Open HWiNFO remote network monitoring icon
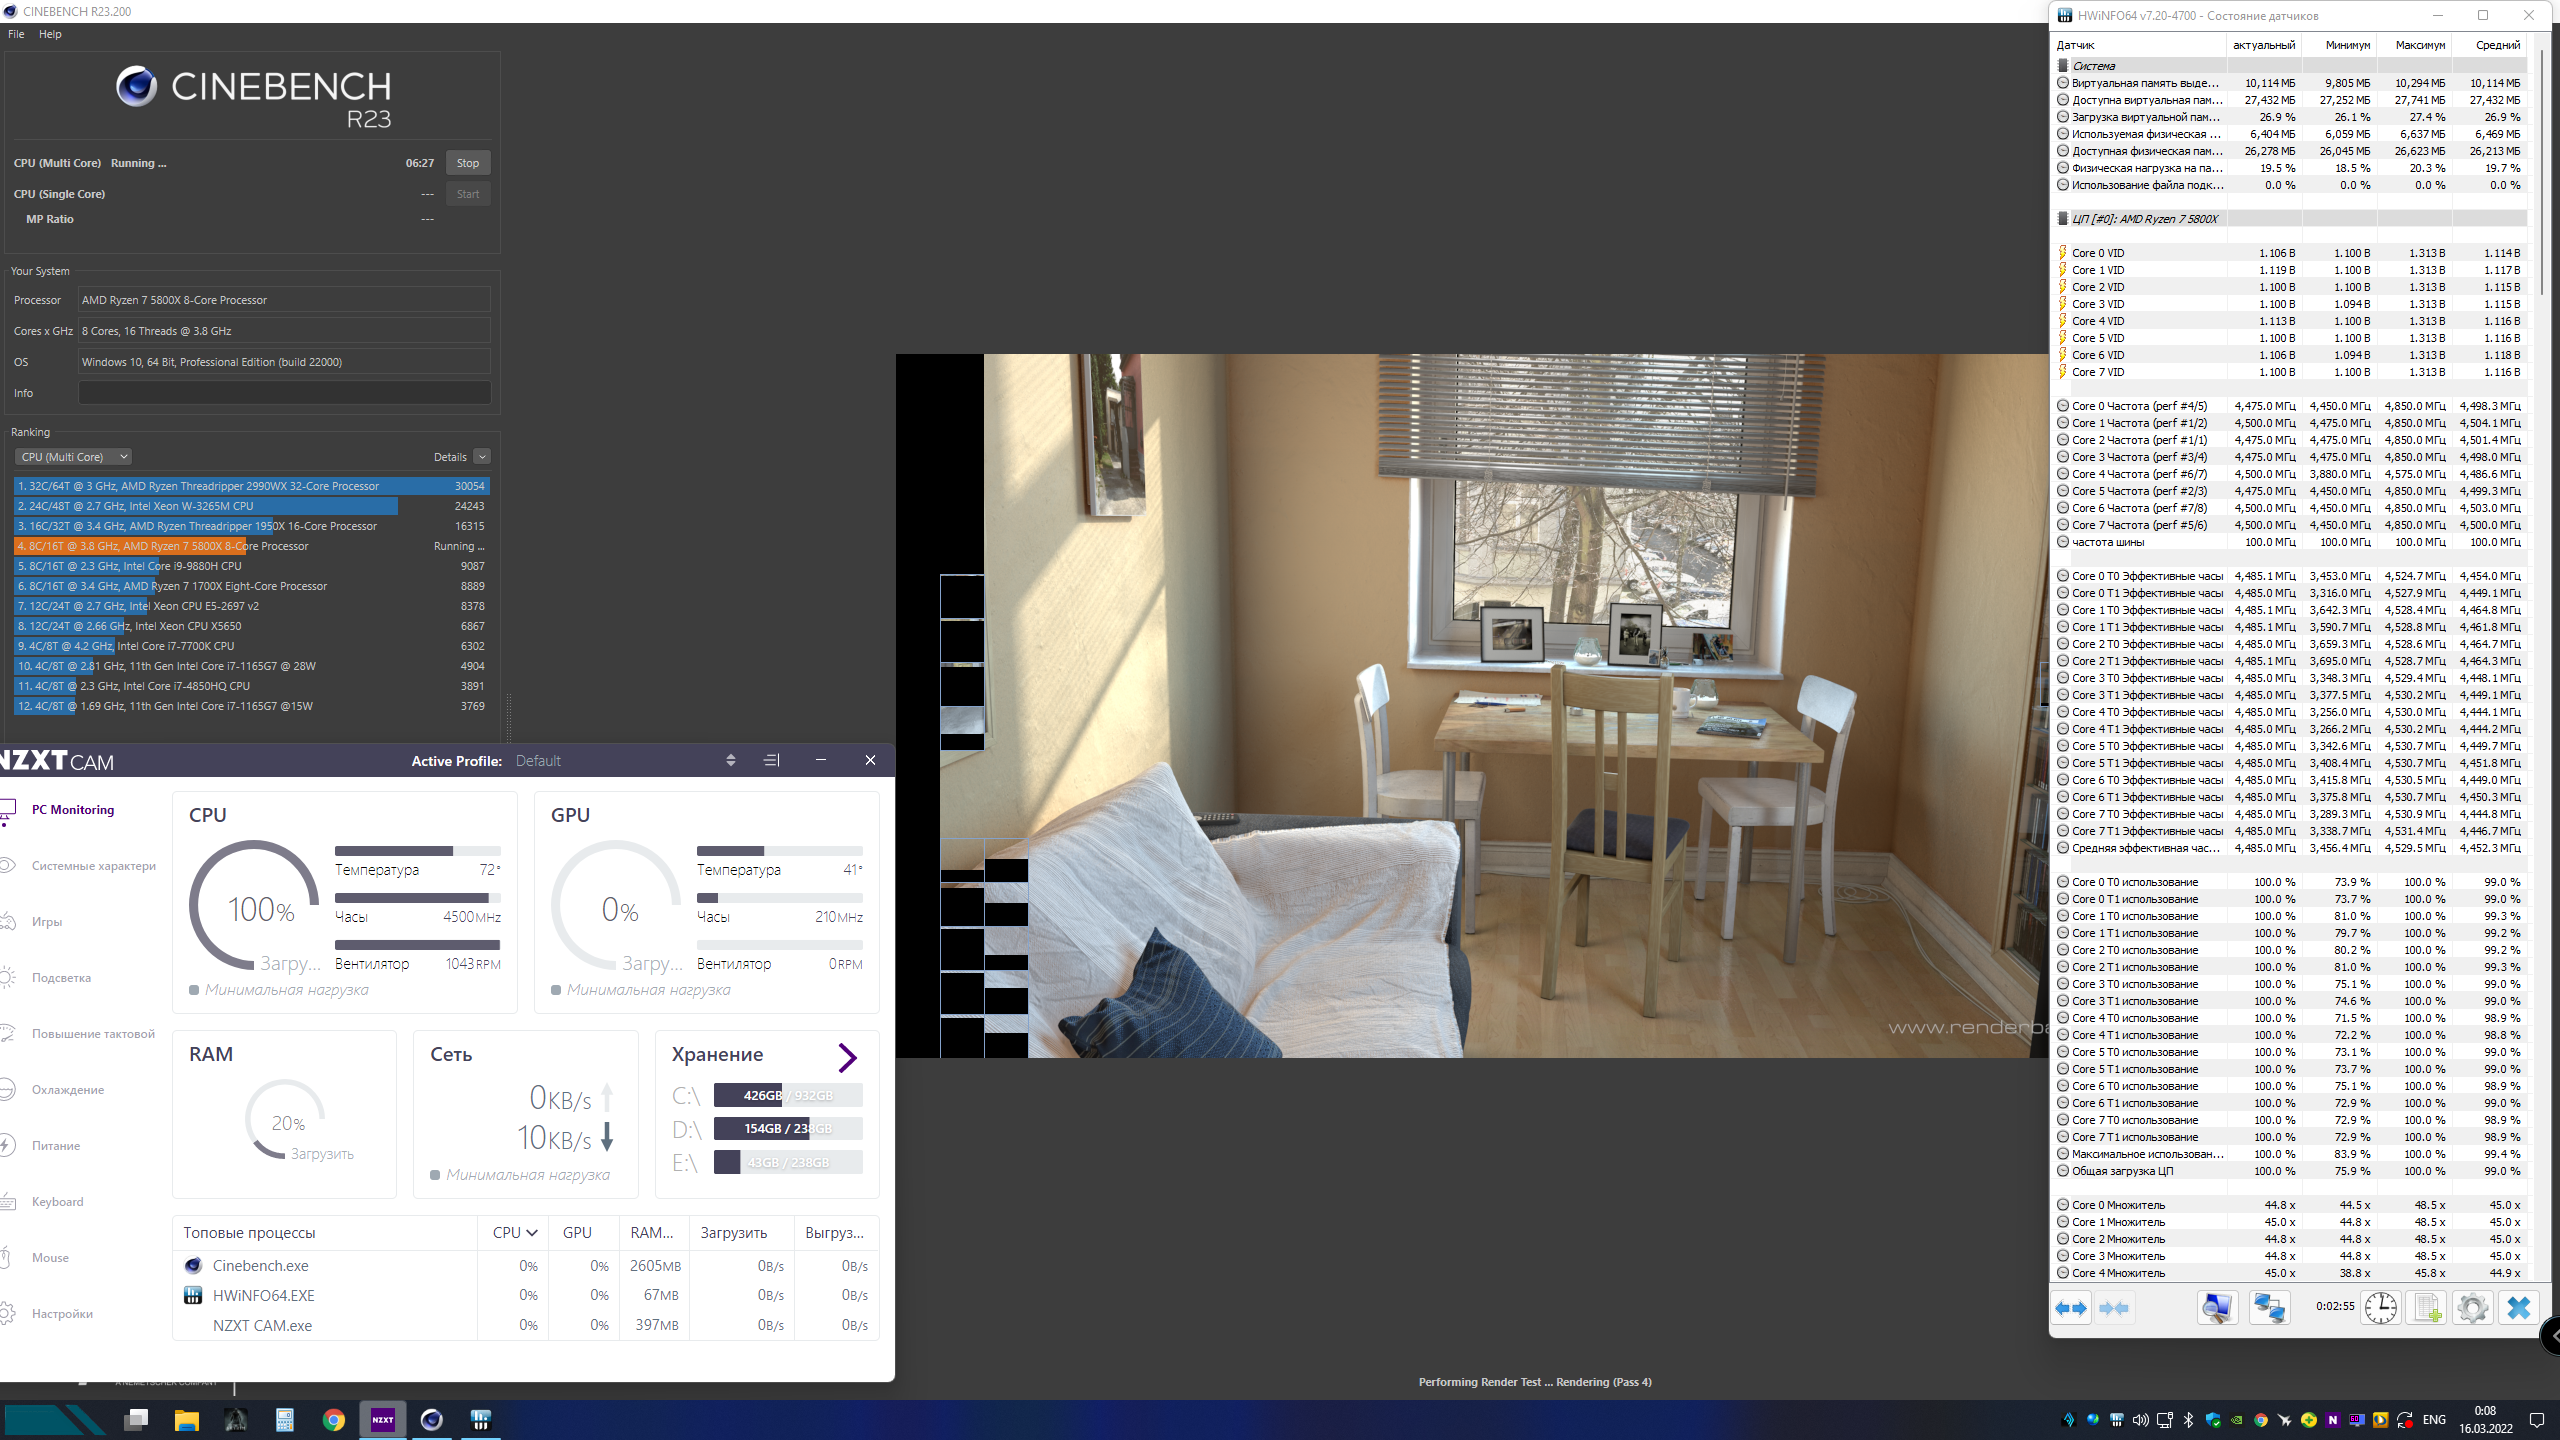 coord(2269,1308)
